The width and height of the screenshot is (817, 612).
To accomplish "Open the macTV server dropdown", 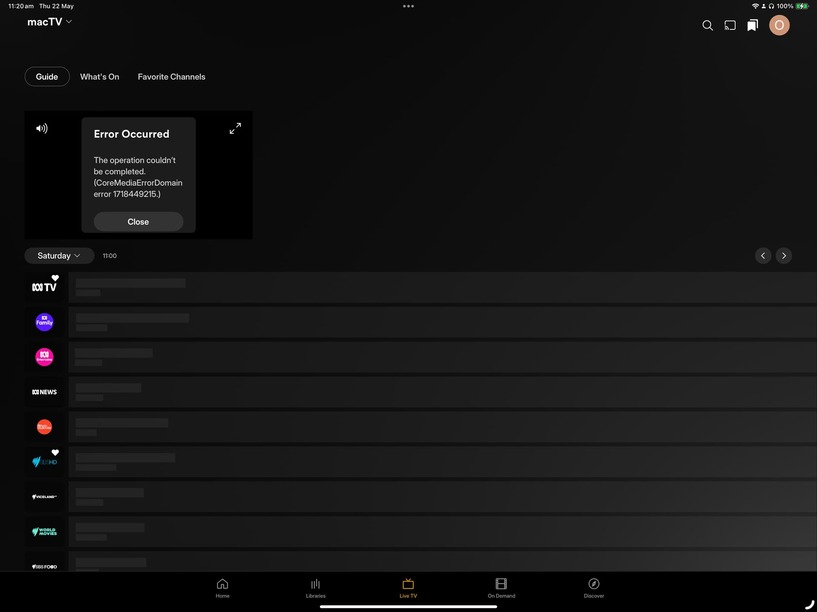I will coord(49,22).
